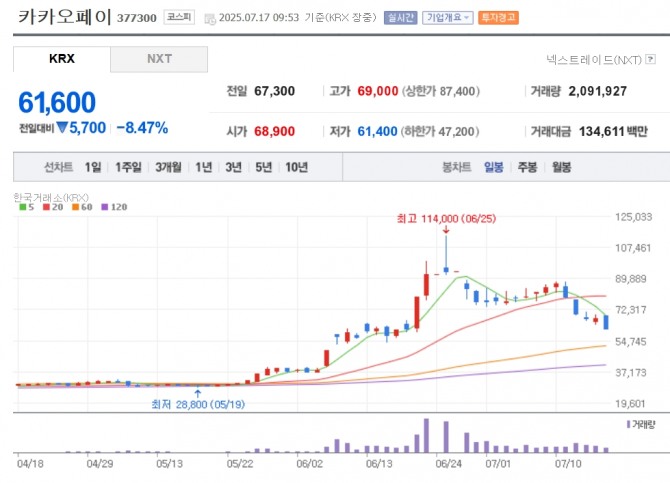Select the 1일 line chart period
Screen dimensions: 670x483
[x=93, y=167]
